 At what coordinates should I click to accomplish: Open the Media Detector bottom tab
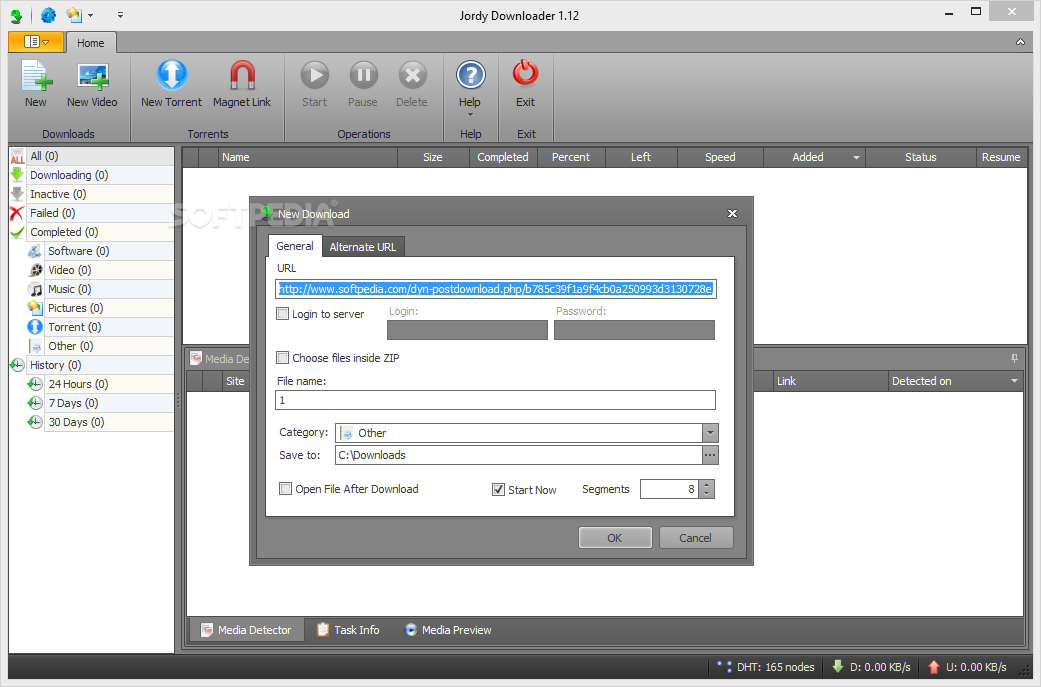(247, 630)
